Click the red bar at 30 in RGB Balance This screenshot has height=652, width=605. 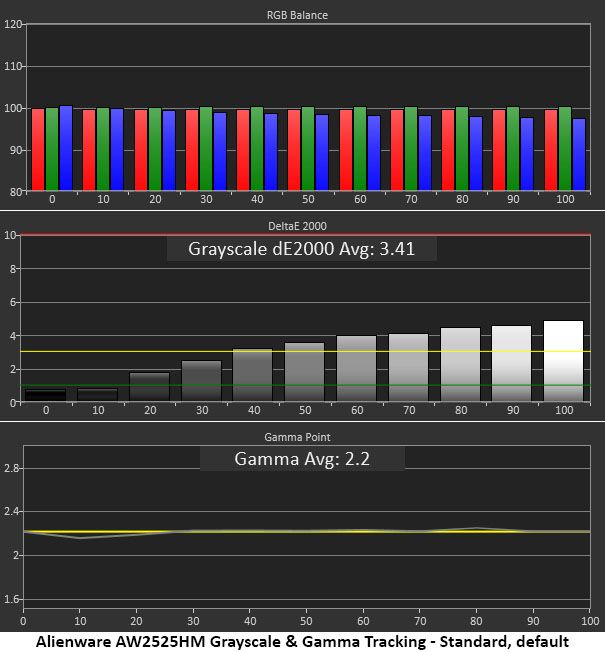192,150
